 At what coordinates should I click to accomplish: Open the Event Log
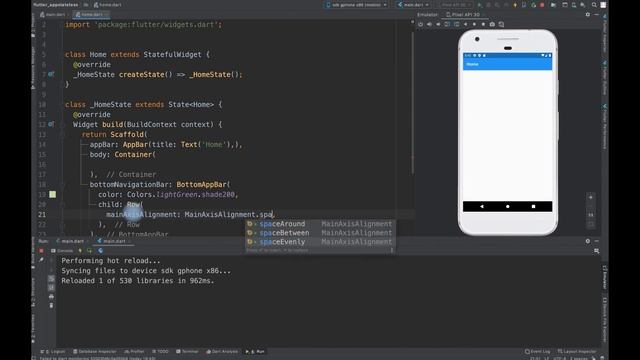[x=538, y=351]
